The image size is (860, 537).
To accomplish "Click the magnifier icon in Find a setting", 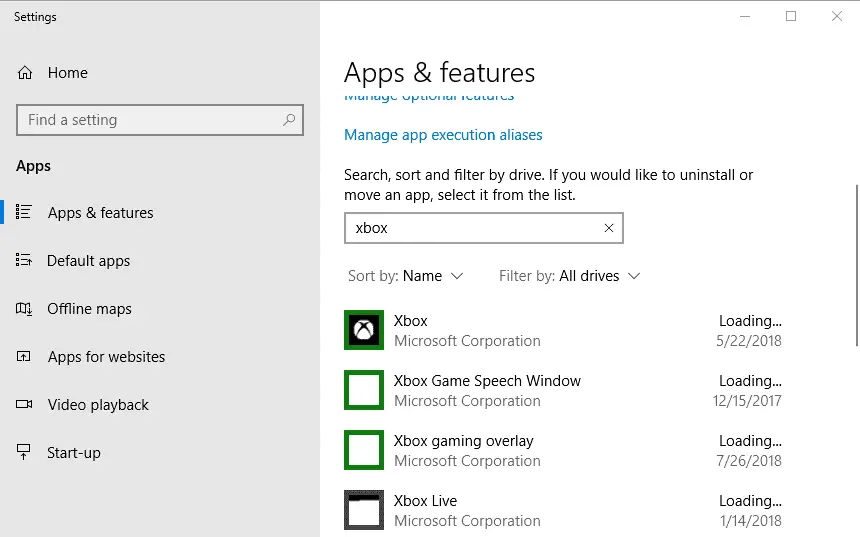I will (289, 120).
